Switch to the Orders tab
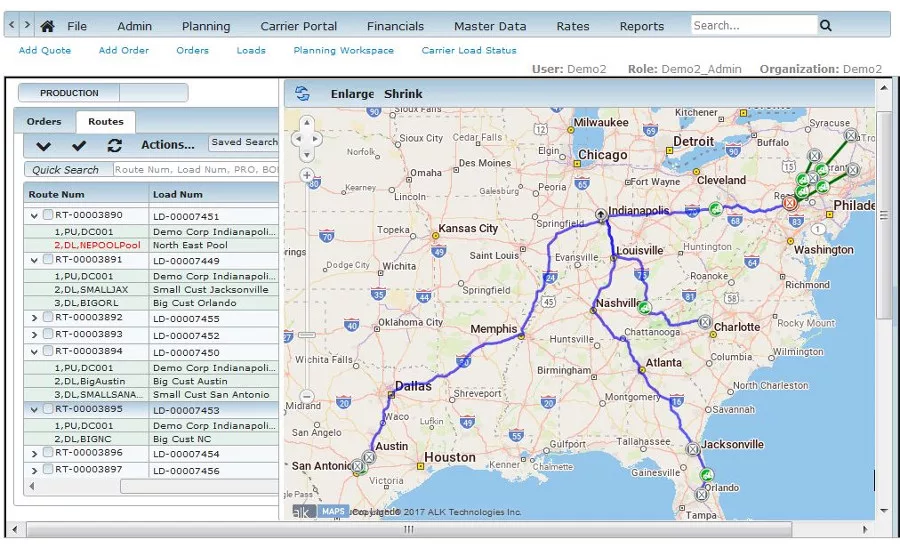The width and height of the screenshot is (900, 550). (x=44, y=122)
